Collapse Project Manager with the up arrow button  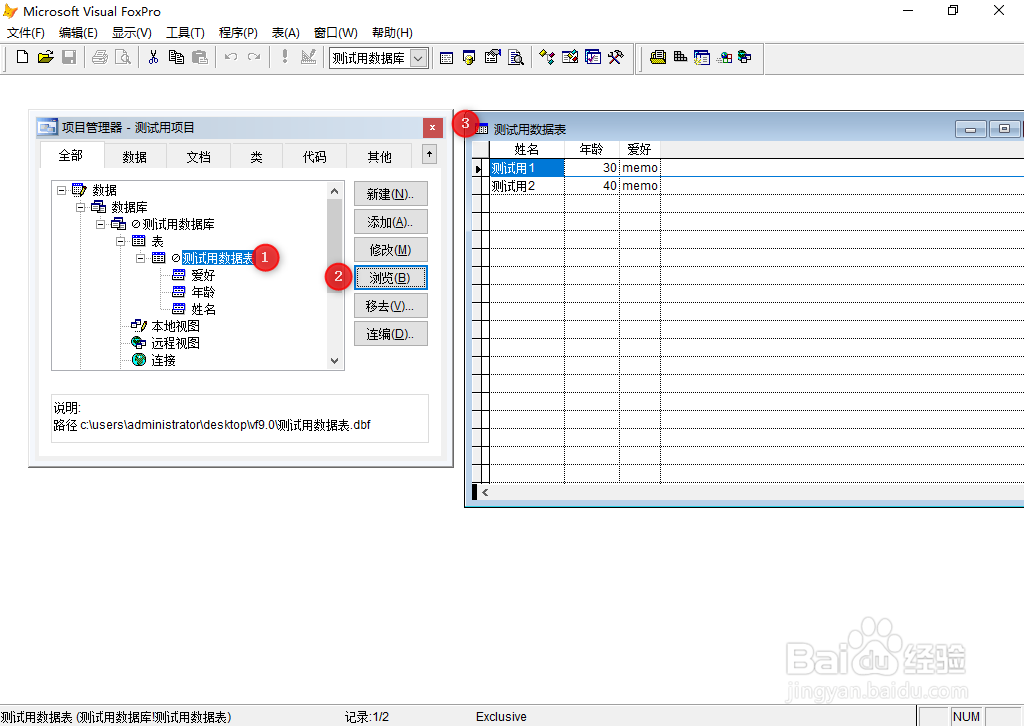pos(429,155)
